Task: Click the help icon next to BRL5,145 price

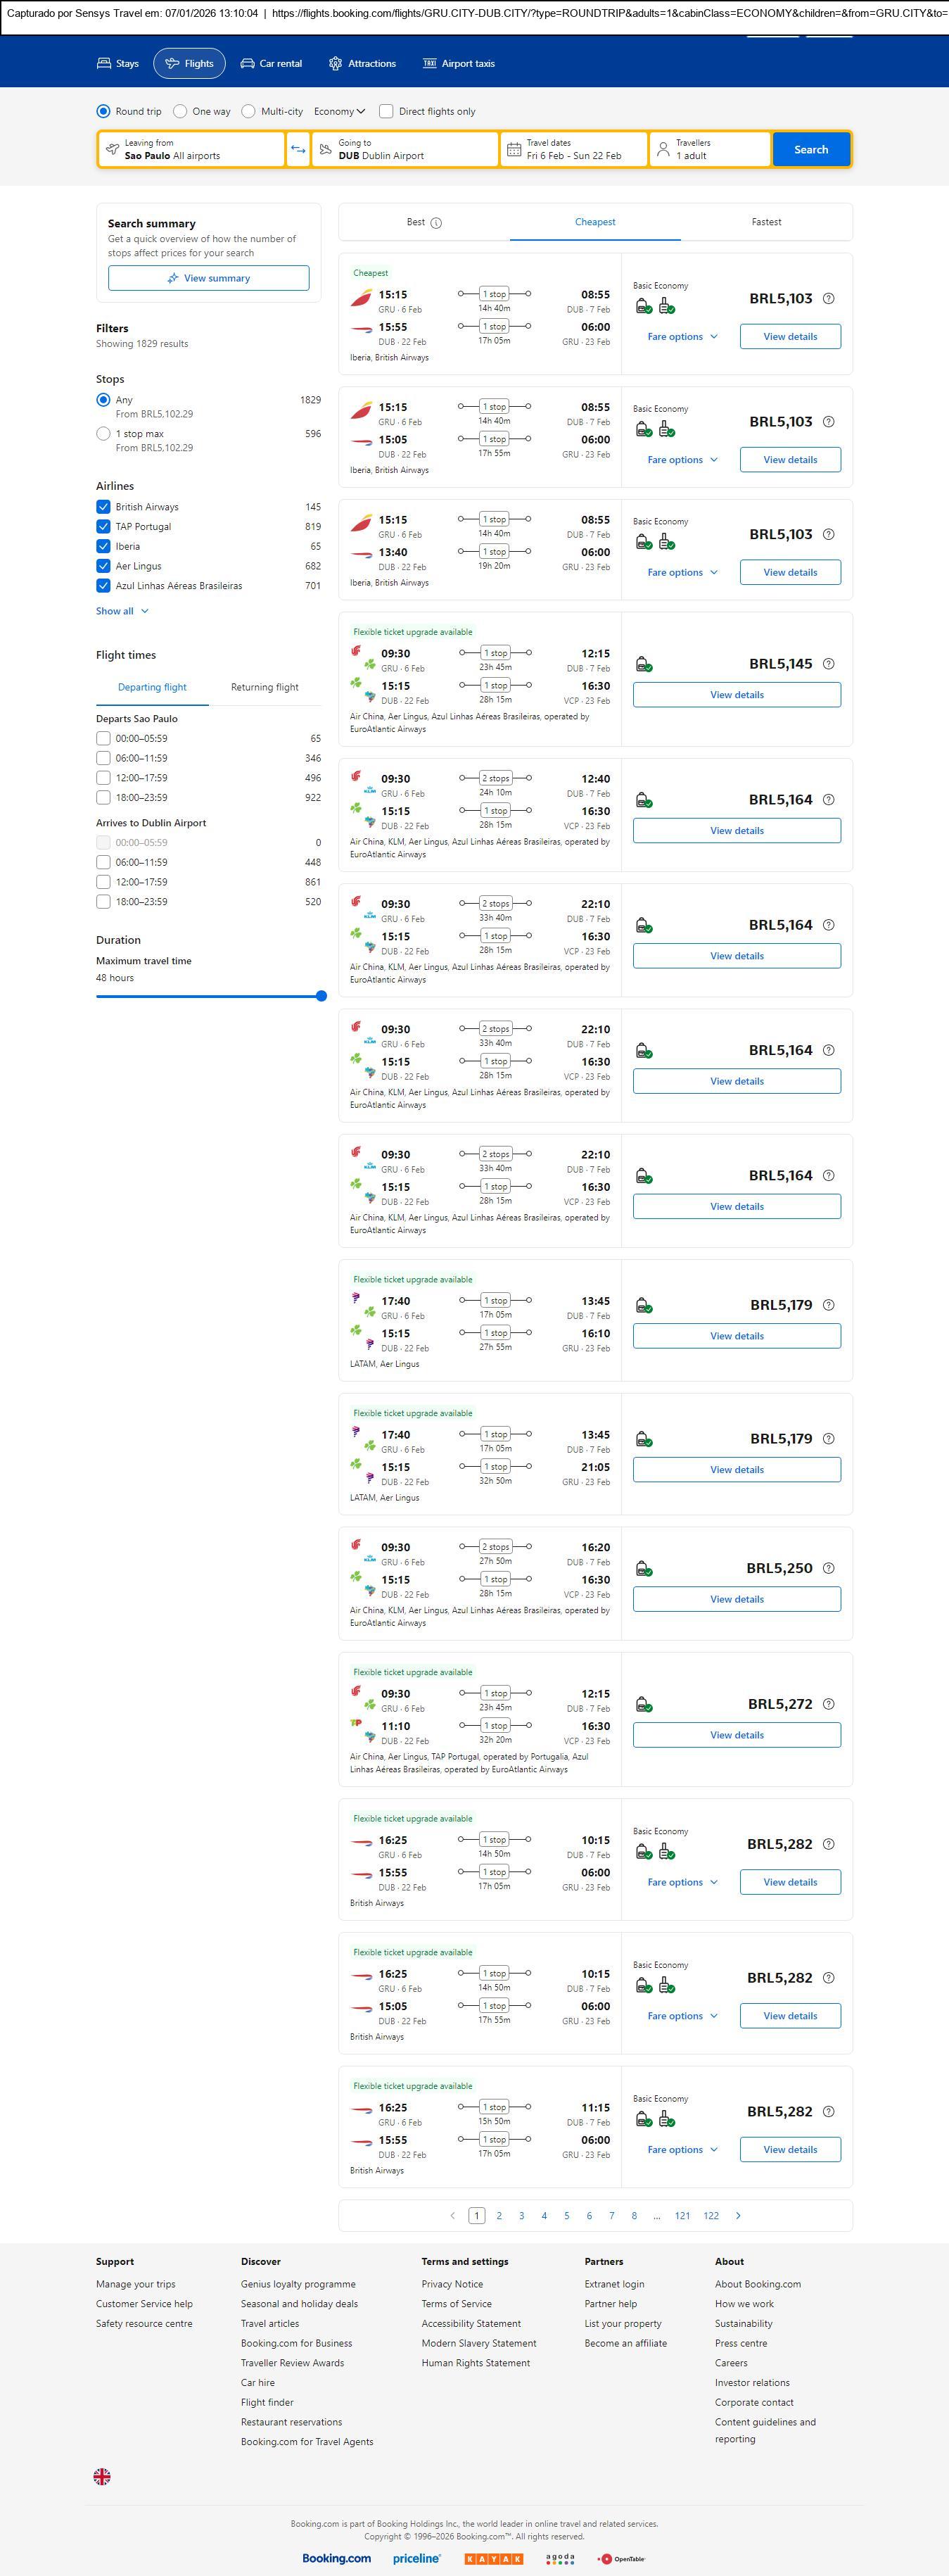Action: (828, 664)
